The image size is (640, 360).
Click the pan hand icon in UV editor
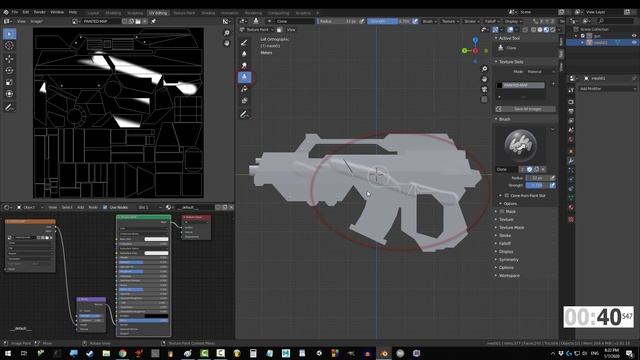(227, 43)
